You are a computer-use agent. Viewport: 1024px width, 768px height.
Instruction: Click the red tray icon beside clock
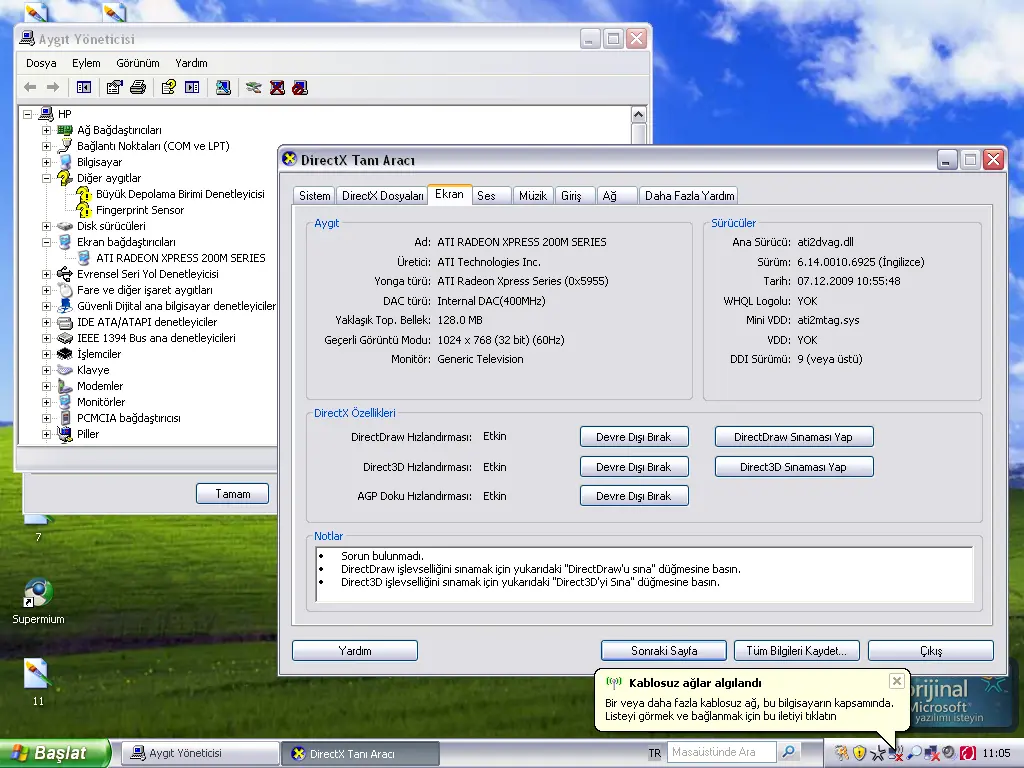point(968,753)
